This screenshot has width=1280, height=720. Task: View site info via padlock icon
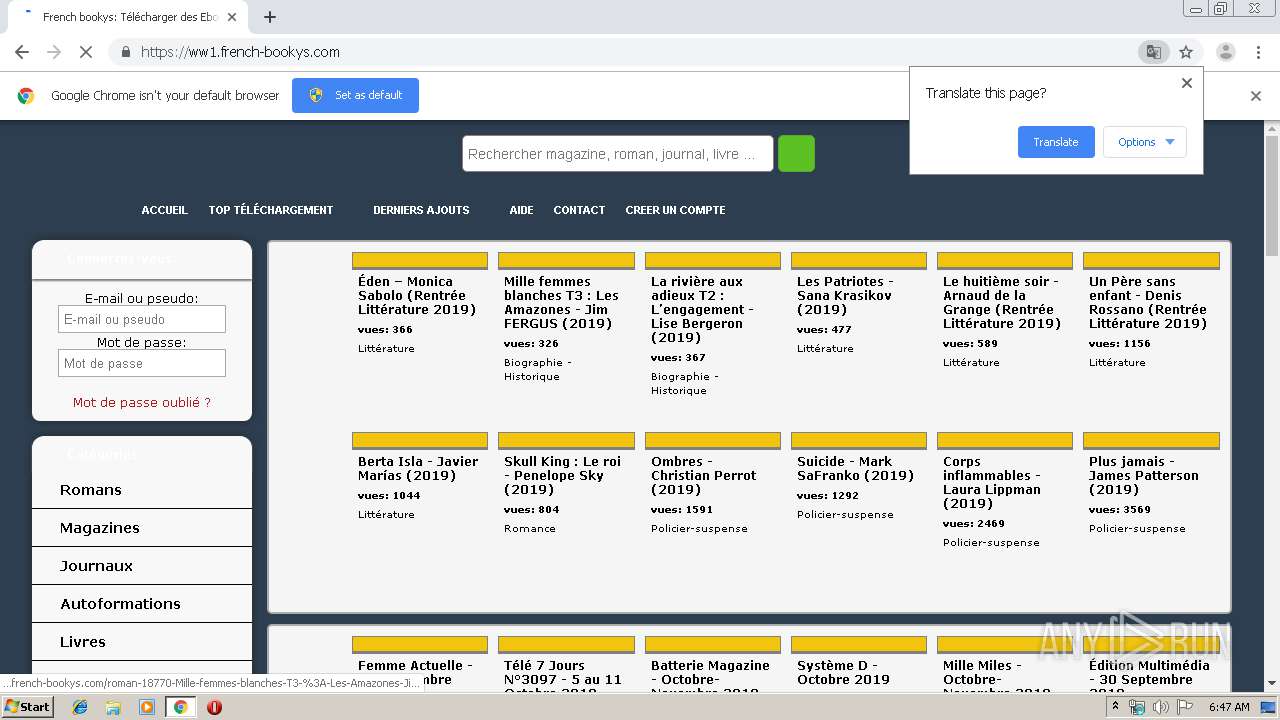(x=124, y=52)
